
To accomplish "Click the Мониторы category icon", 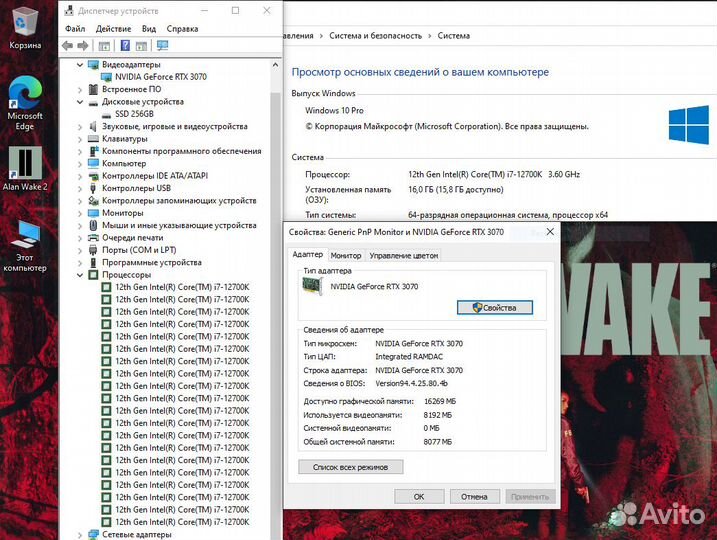I will click(93, 213).
